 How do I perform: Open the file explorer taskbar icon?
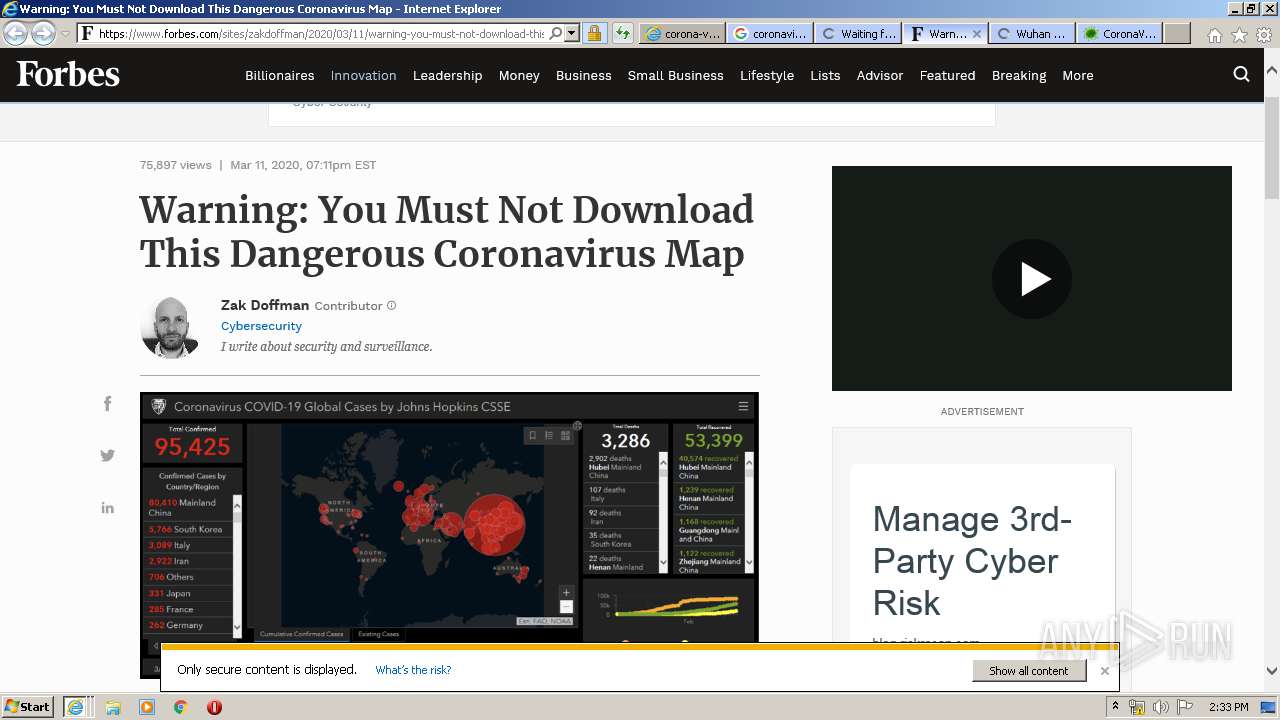coord(113,707)
